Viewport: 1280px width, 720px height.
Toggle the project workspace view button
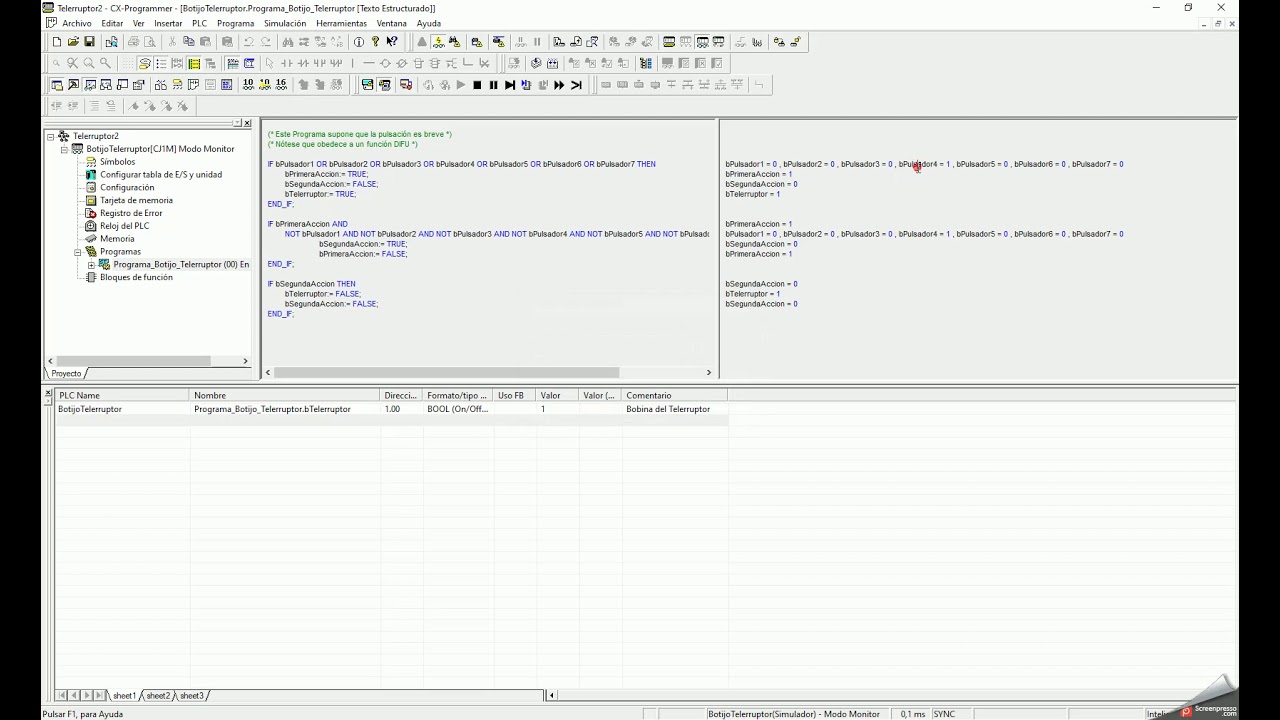pos(57,85)
